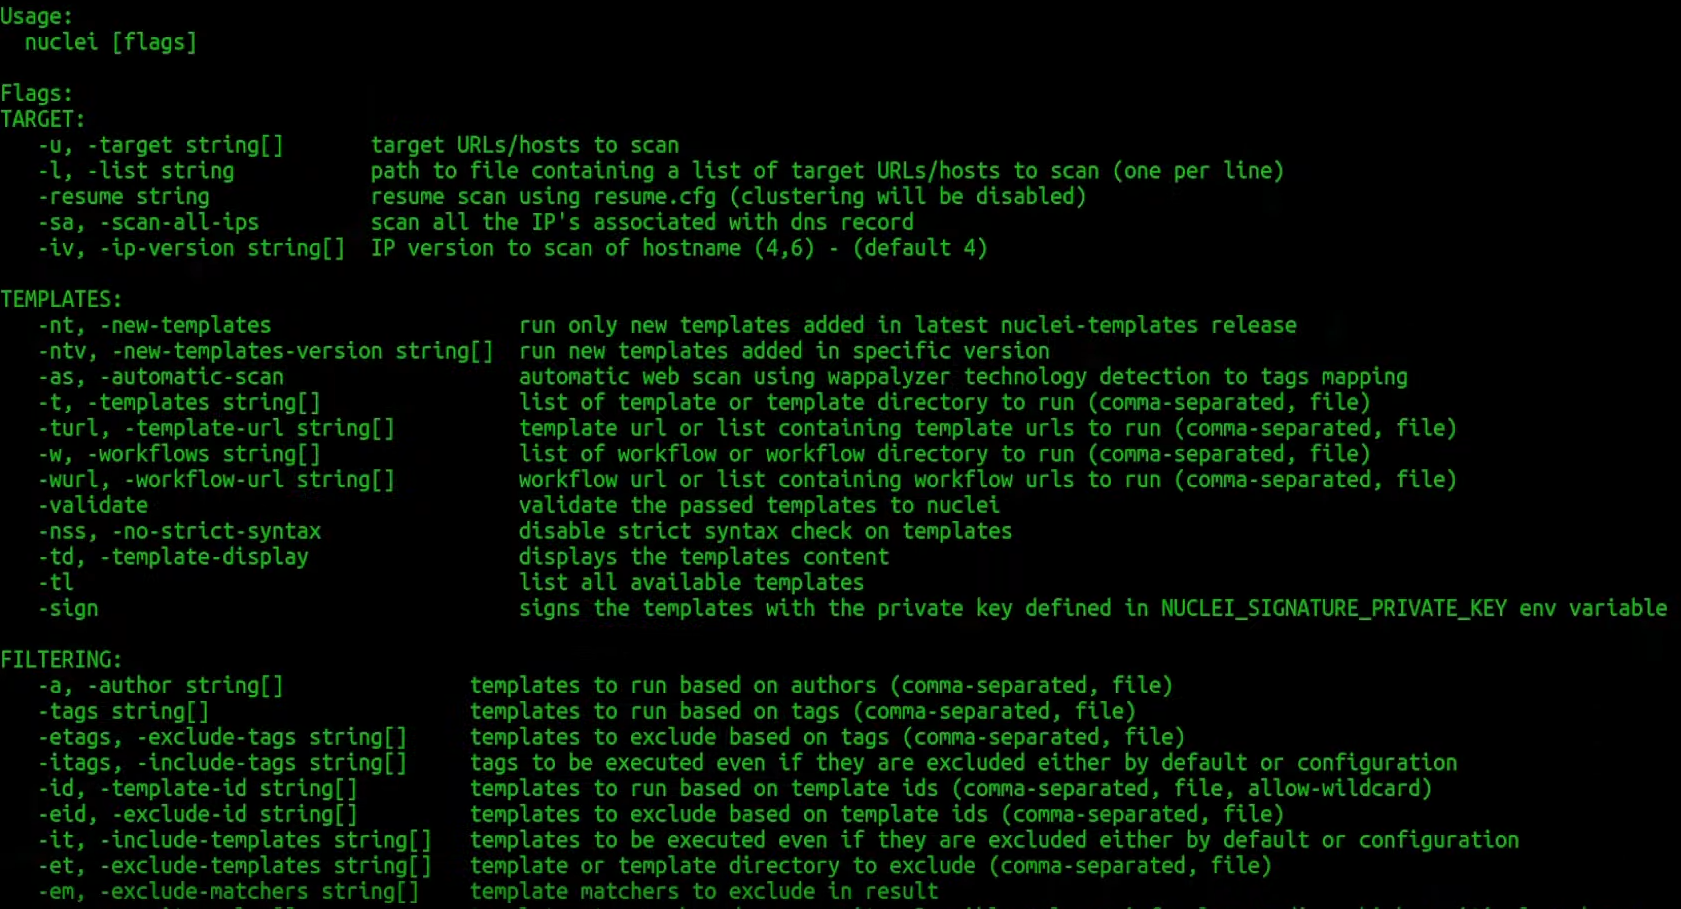Click the "-u, -target string[]" flag

[x=160, y=145]
